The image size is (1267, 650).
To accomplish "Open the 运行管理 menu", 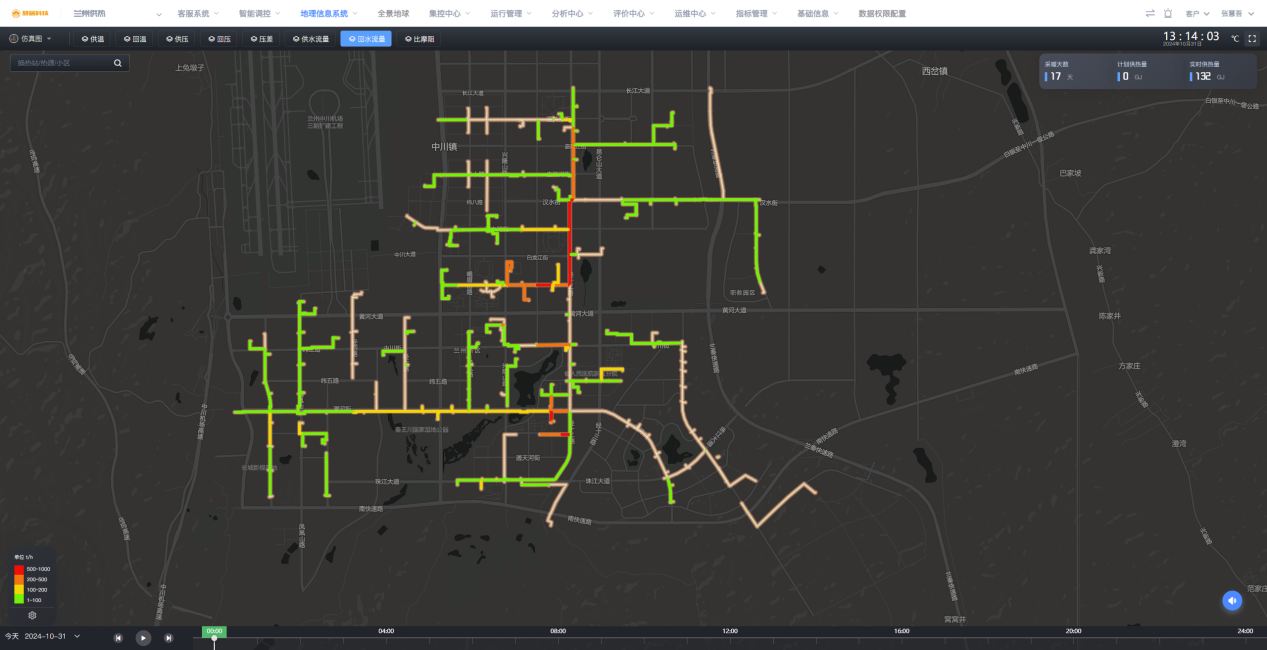I will tap(511, 14).
